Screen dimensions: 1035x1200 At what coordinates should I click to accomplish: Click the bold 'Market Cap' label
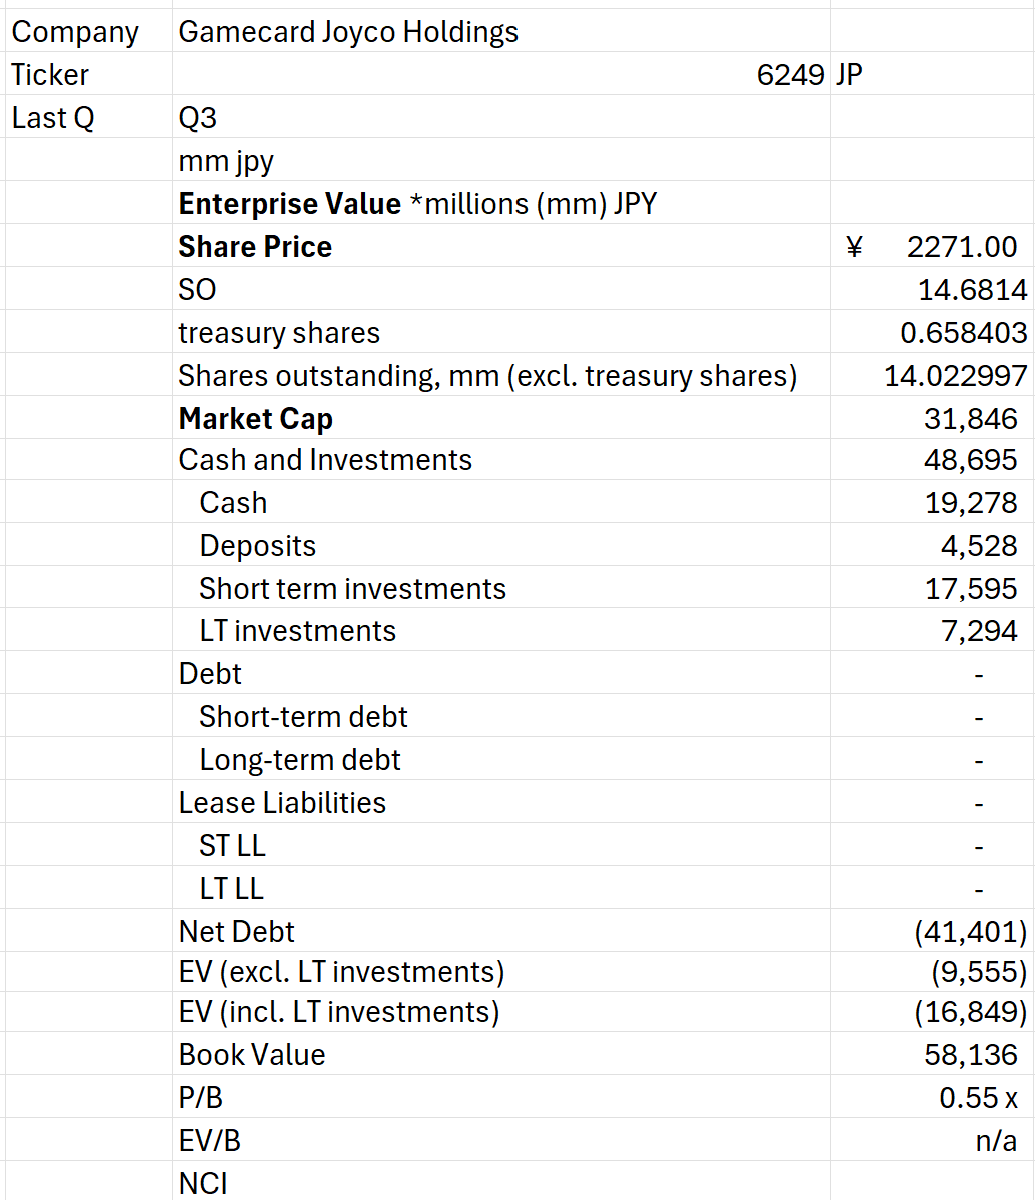256,419
